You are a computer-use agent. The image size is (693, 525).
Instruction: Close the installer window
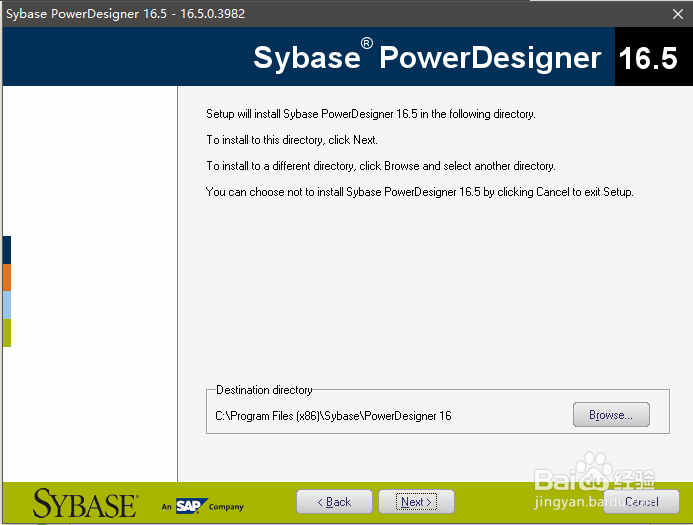(678, 14)
